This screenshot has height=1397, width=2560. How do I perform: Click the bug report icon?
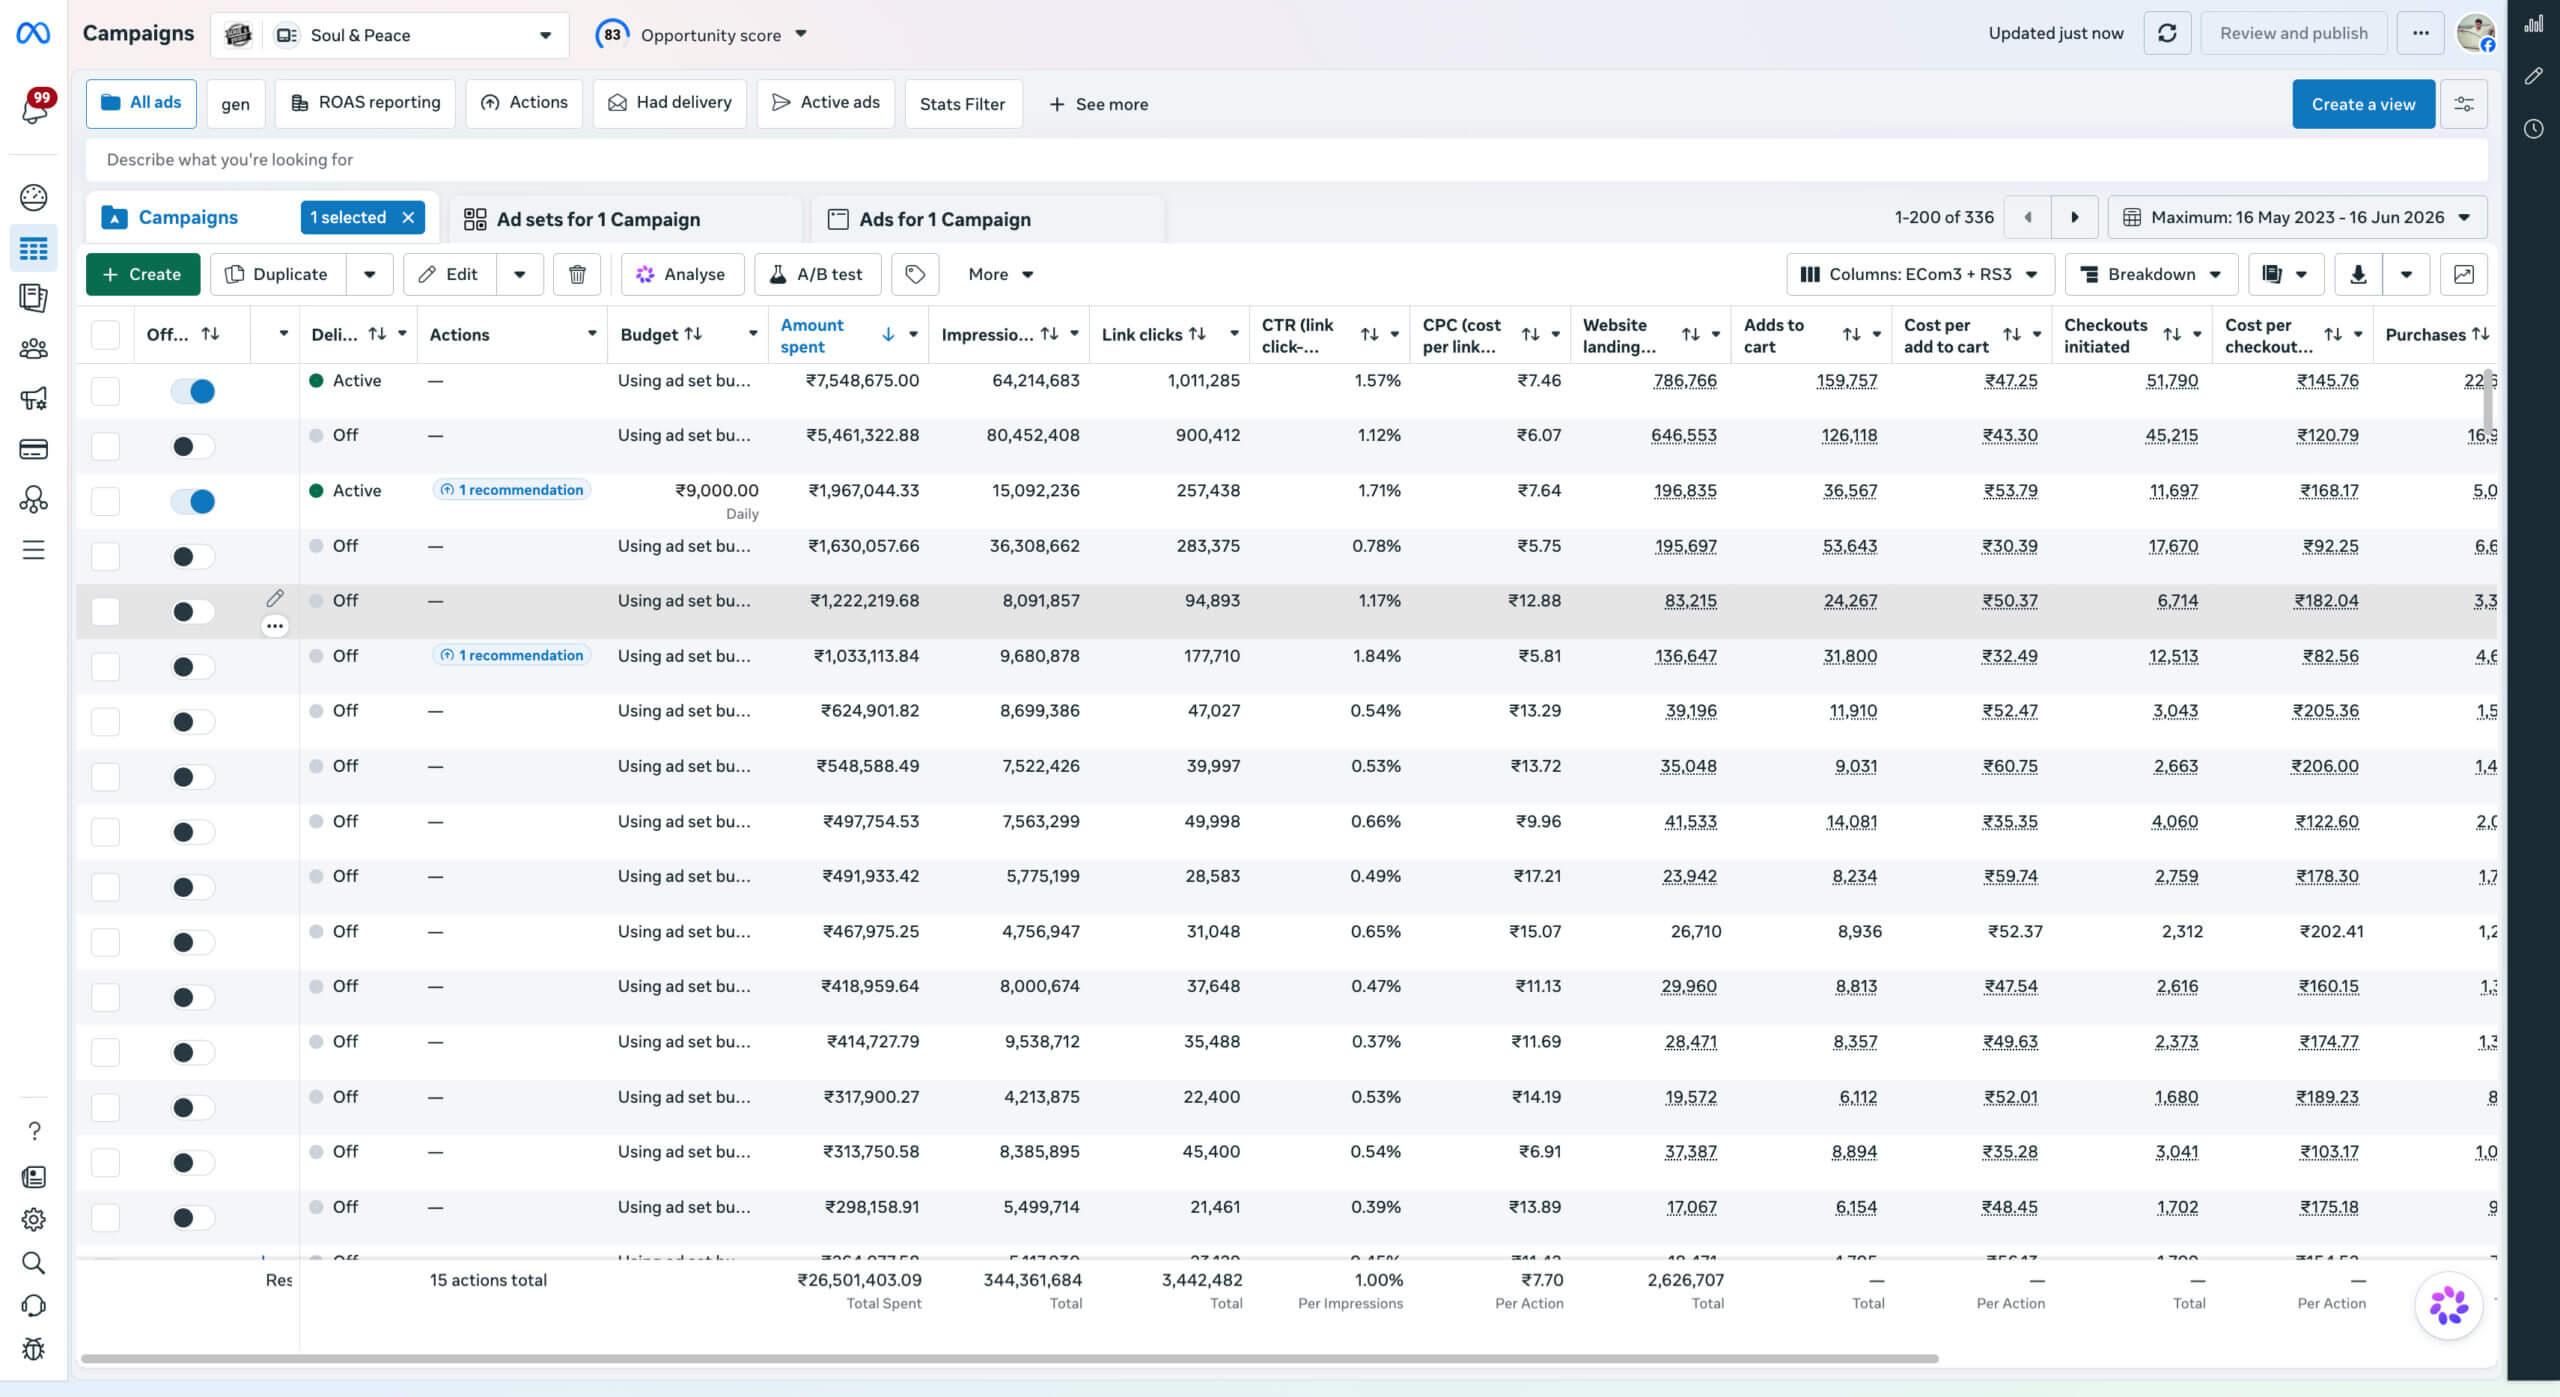tap(33, 1349)
